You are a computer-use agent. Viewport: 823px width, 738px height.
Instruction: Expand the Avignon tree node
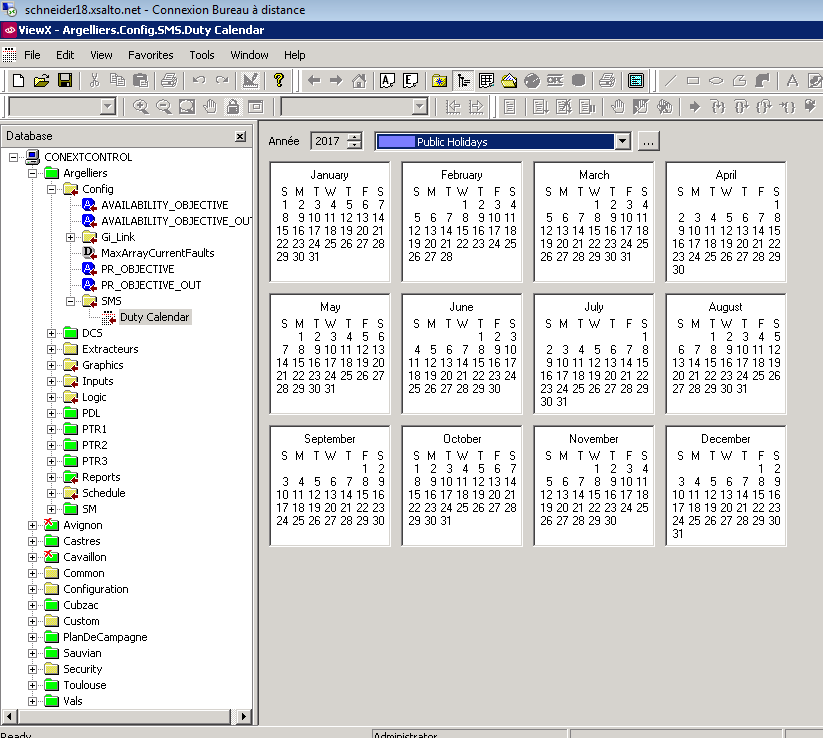(33, 525)
